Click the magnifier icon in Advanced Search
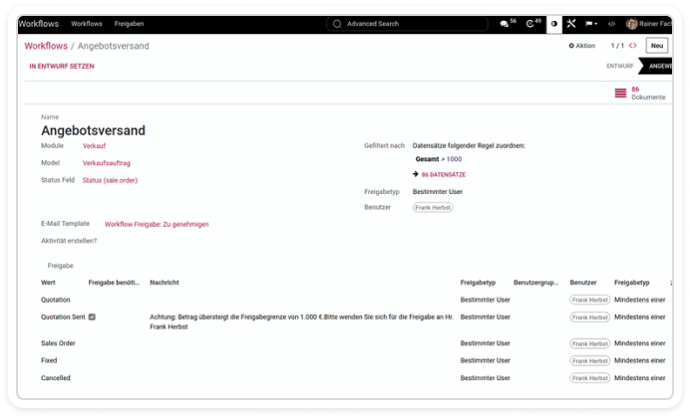 point(336,23)
